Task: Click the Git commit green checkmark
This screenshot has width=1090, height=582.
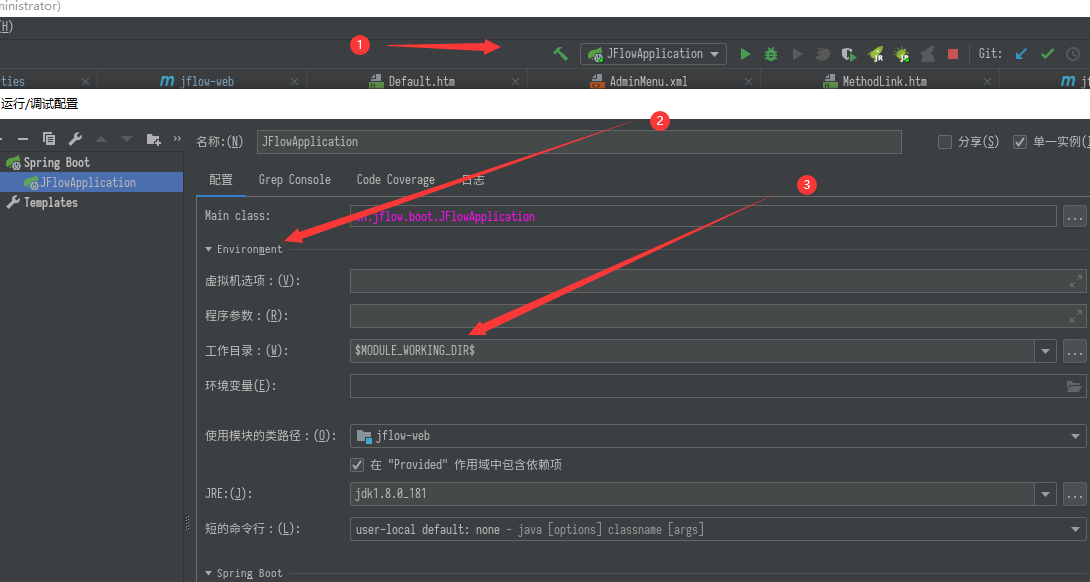Action: tap(1047, 54)
